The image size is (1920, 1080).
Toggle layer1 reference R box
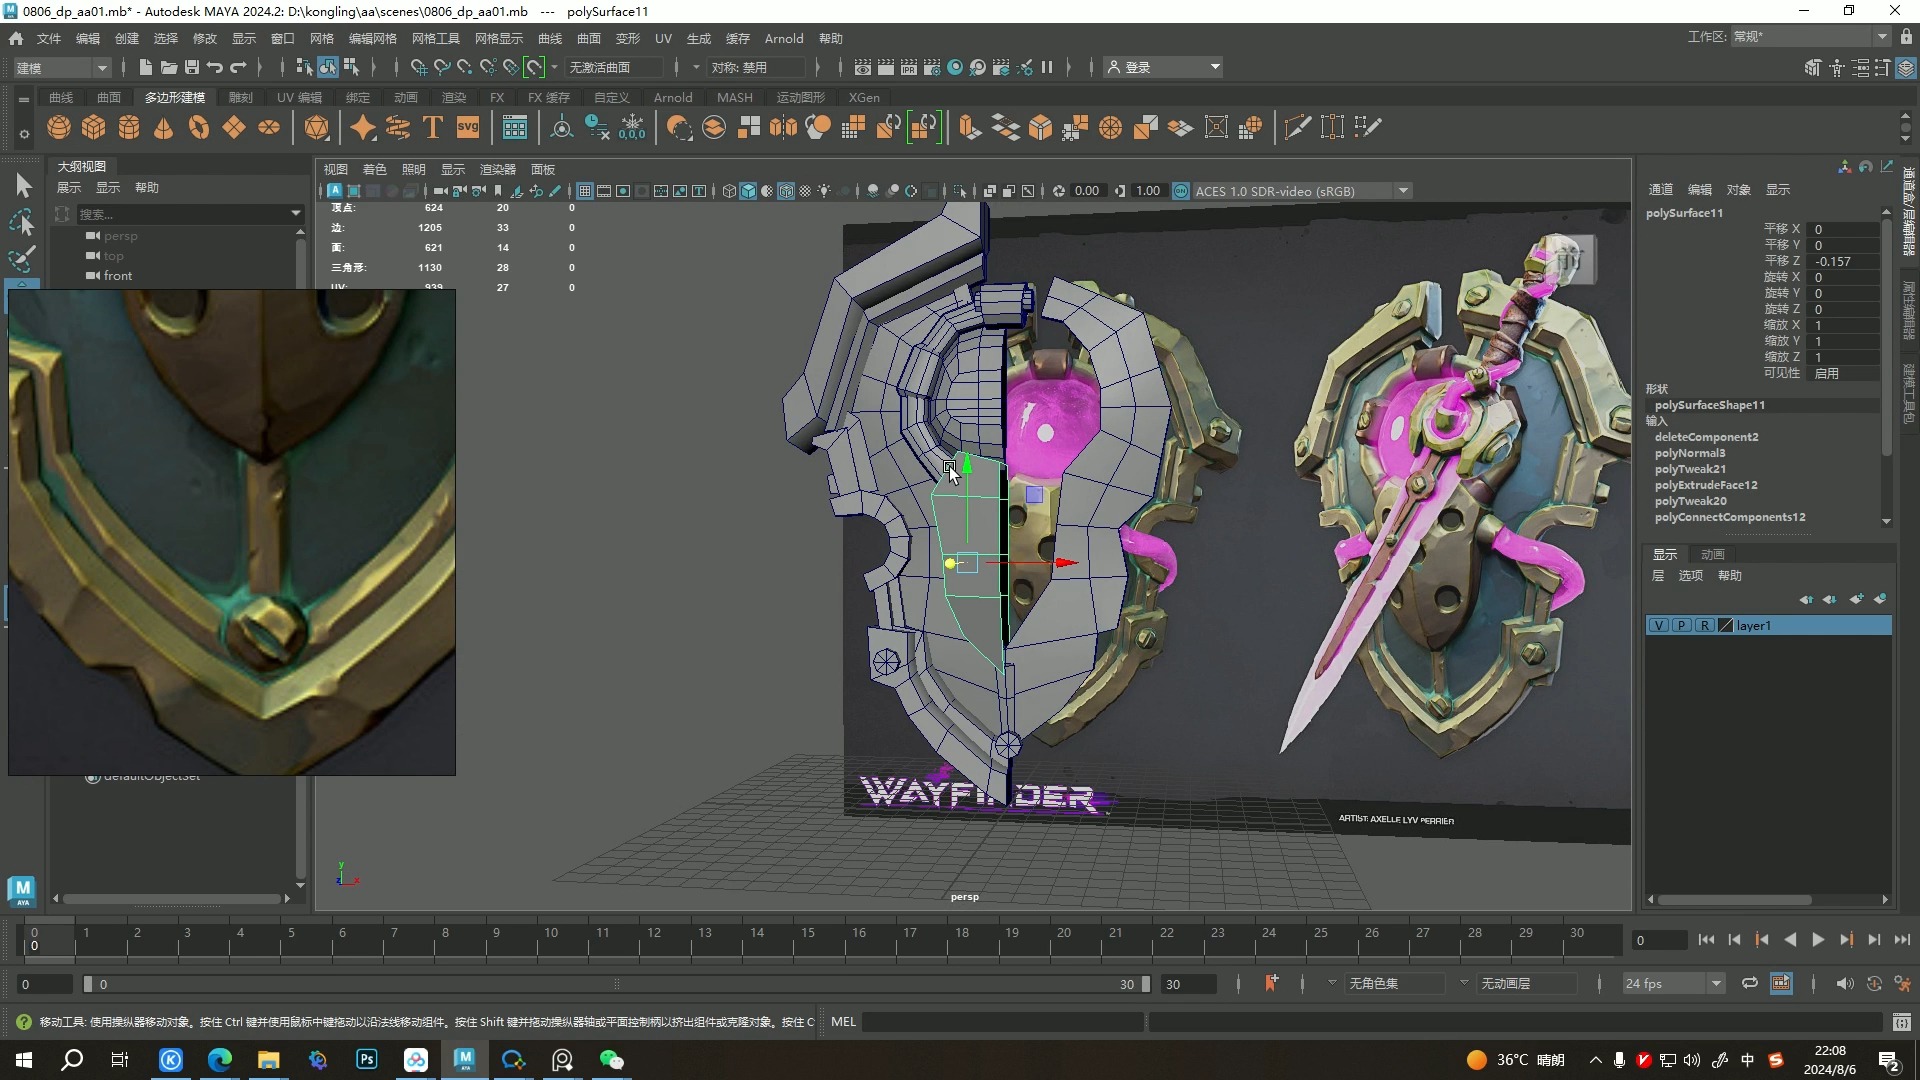click(1704, 625)
